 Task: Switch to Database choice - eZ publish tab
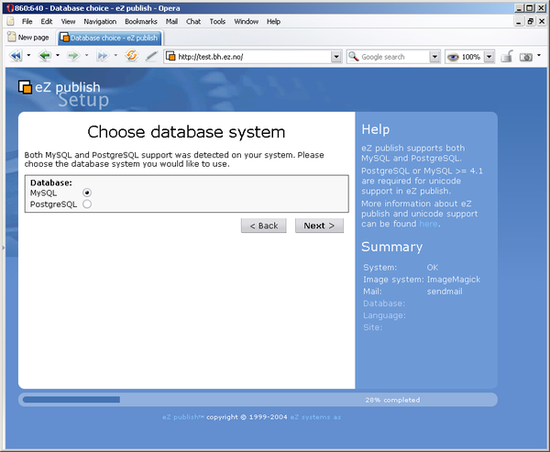109,38
